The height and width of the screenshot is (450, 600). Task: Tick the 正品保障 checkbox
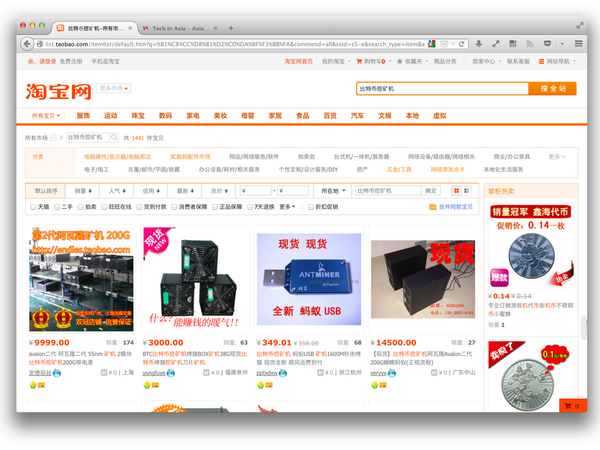(x=215, y=207)
